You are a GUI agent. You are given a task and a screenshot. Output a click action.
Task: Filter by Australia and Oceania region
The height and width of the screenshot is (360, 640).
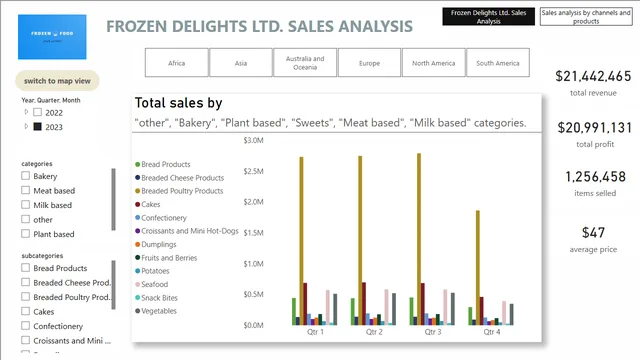coord(305,63)
